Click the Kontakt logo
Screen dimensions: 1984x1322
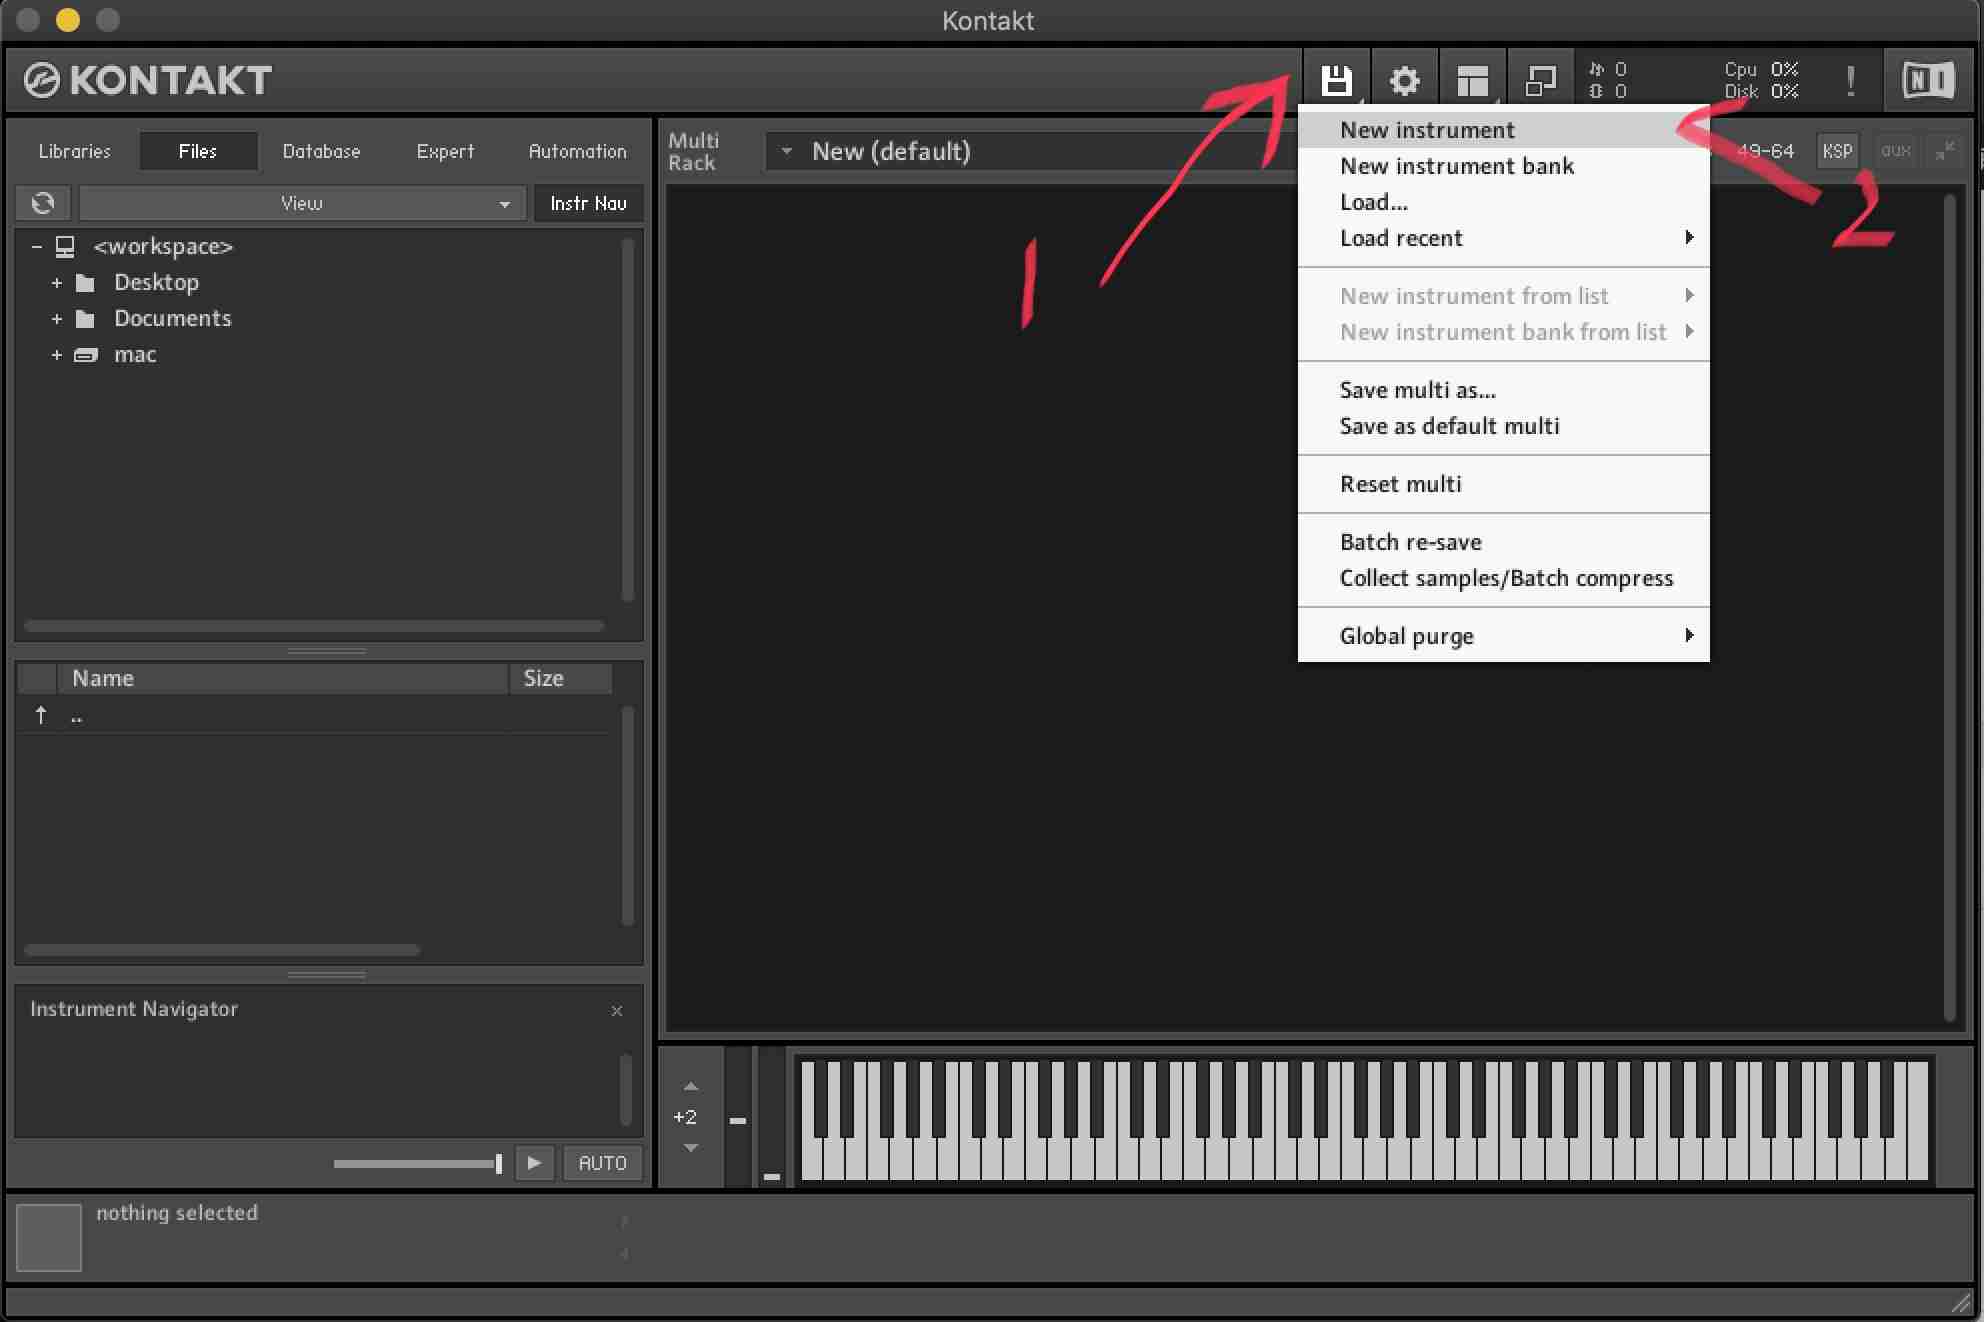pos(148,80)
